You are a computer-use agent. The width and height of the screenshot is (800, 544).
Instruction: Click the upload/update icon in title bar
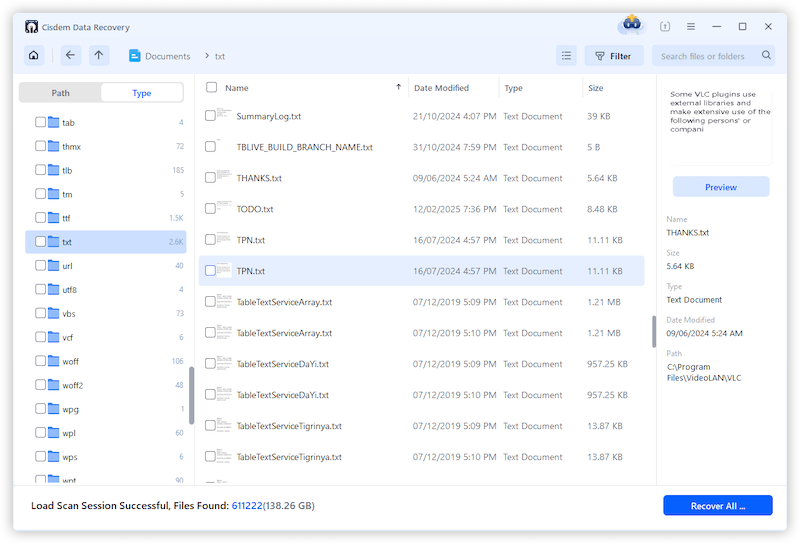coord(665,27)
